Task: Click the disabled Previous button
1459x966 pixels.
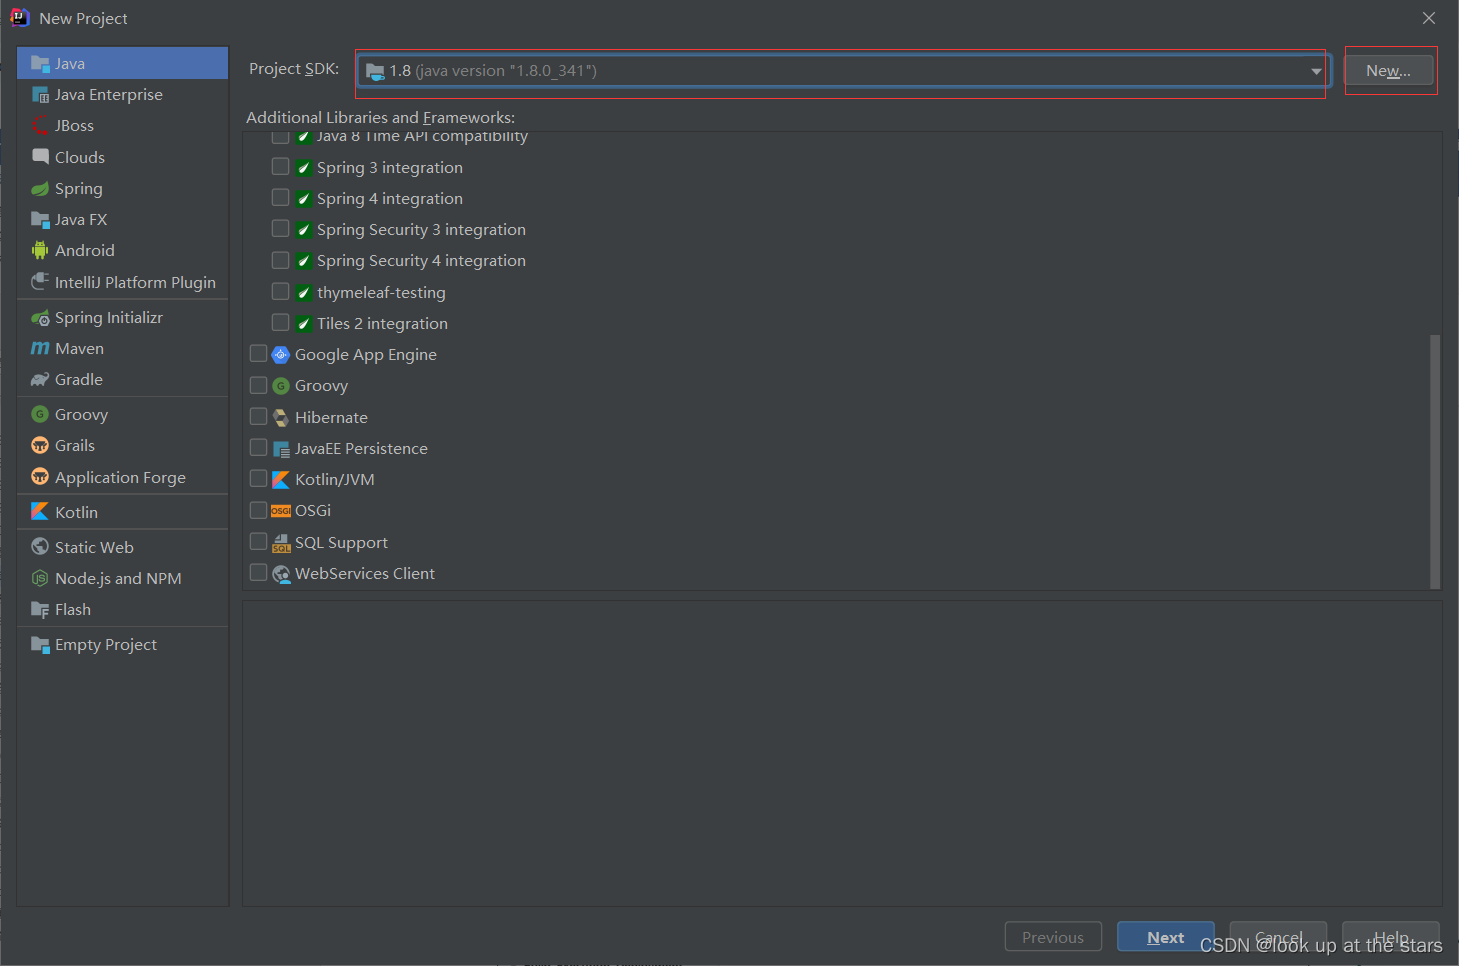Action: 1053,937
